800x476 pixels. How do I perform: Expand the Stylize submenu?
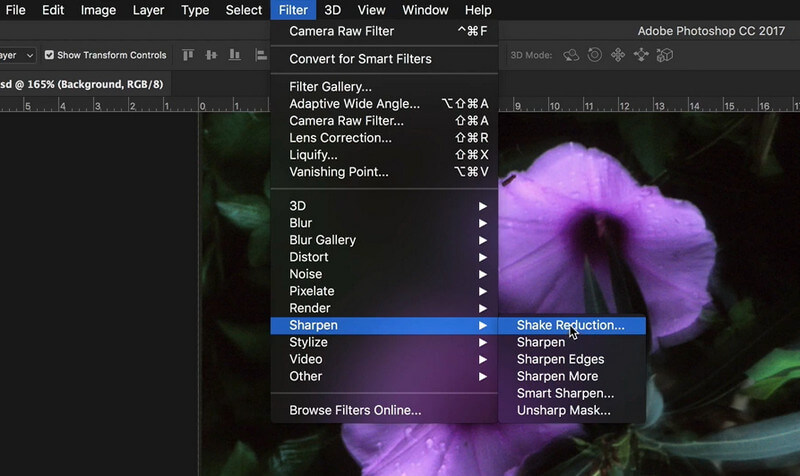pos(384,342)
